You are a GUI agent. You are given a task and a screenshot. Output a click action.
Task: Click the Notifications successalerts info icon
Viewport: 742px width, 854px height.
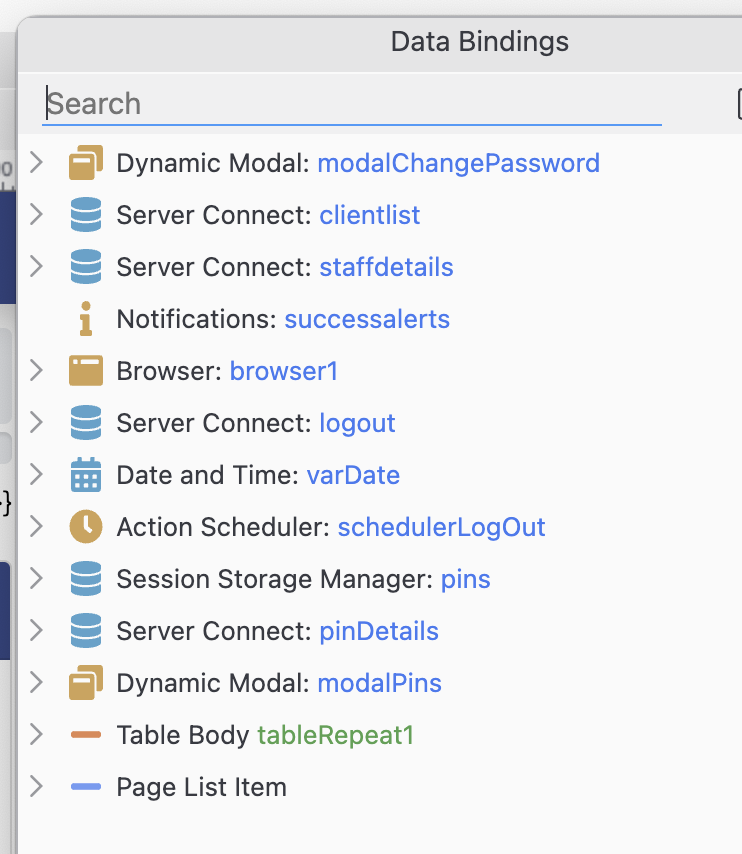click(x=86, y=319)
